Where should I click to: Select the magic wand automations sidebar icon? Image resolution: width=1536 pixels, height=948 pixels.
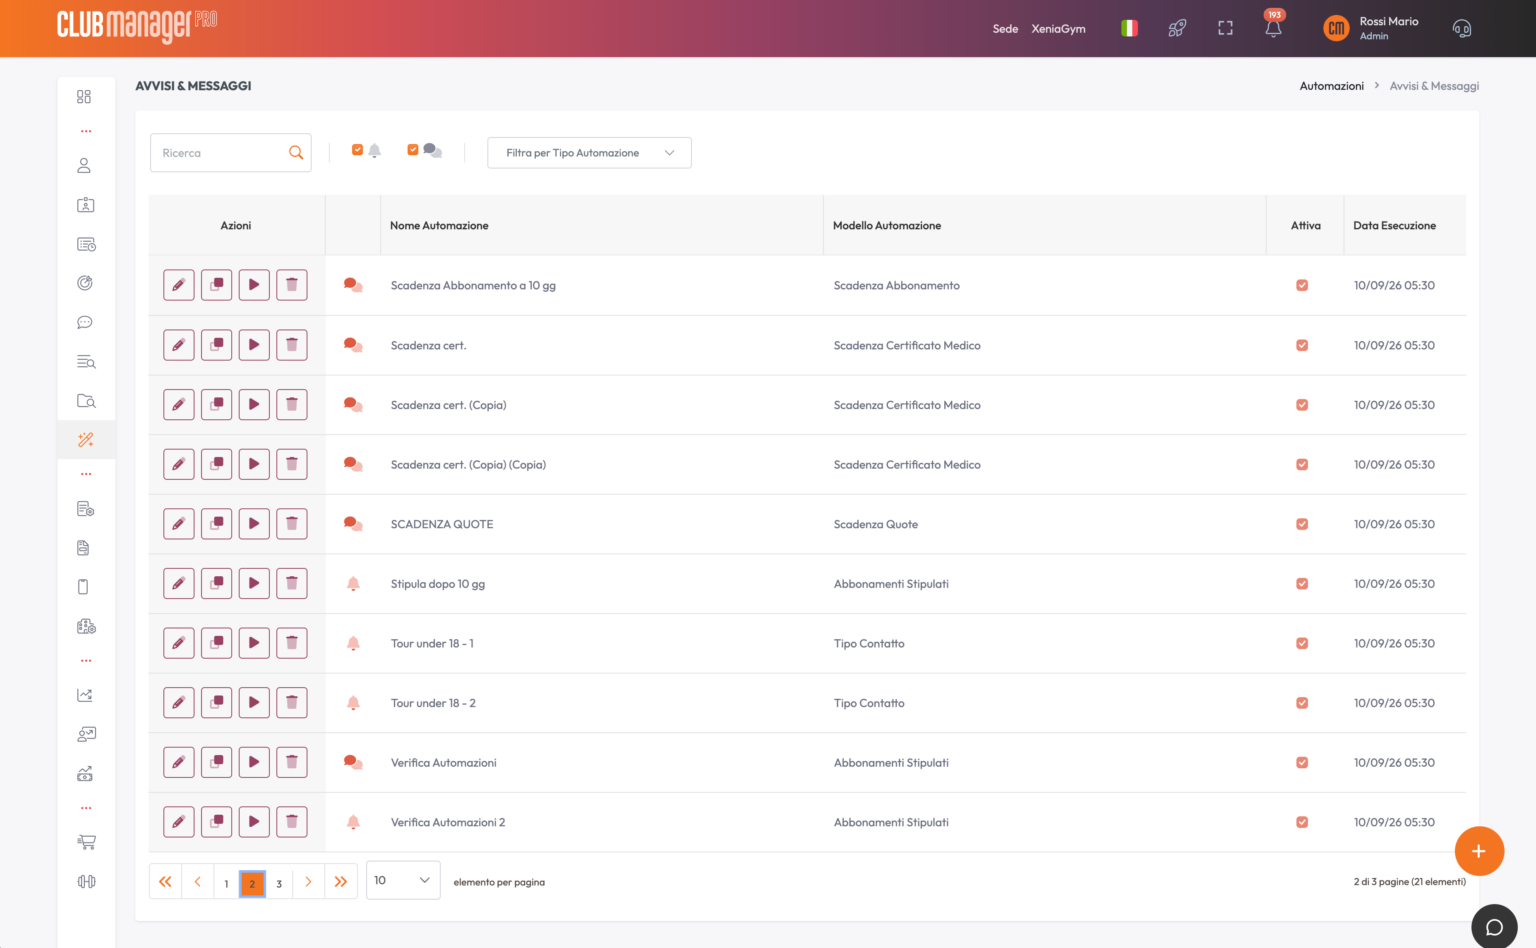point(86,439)
